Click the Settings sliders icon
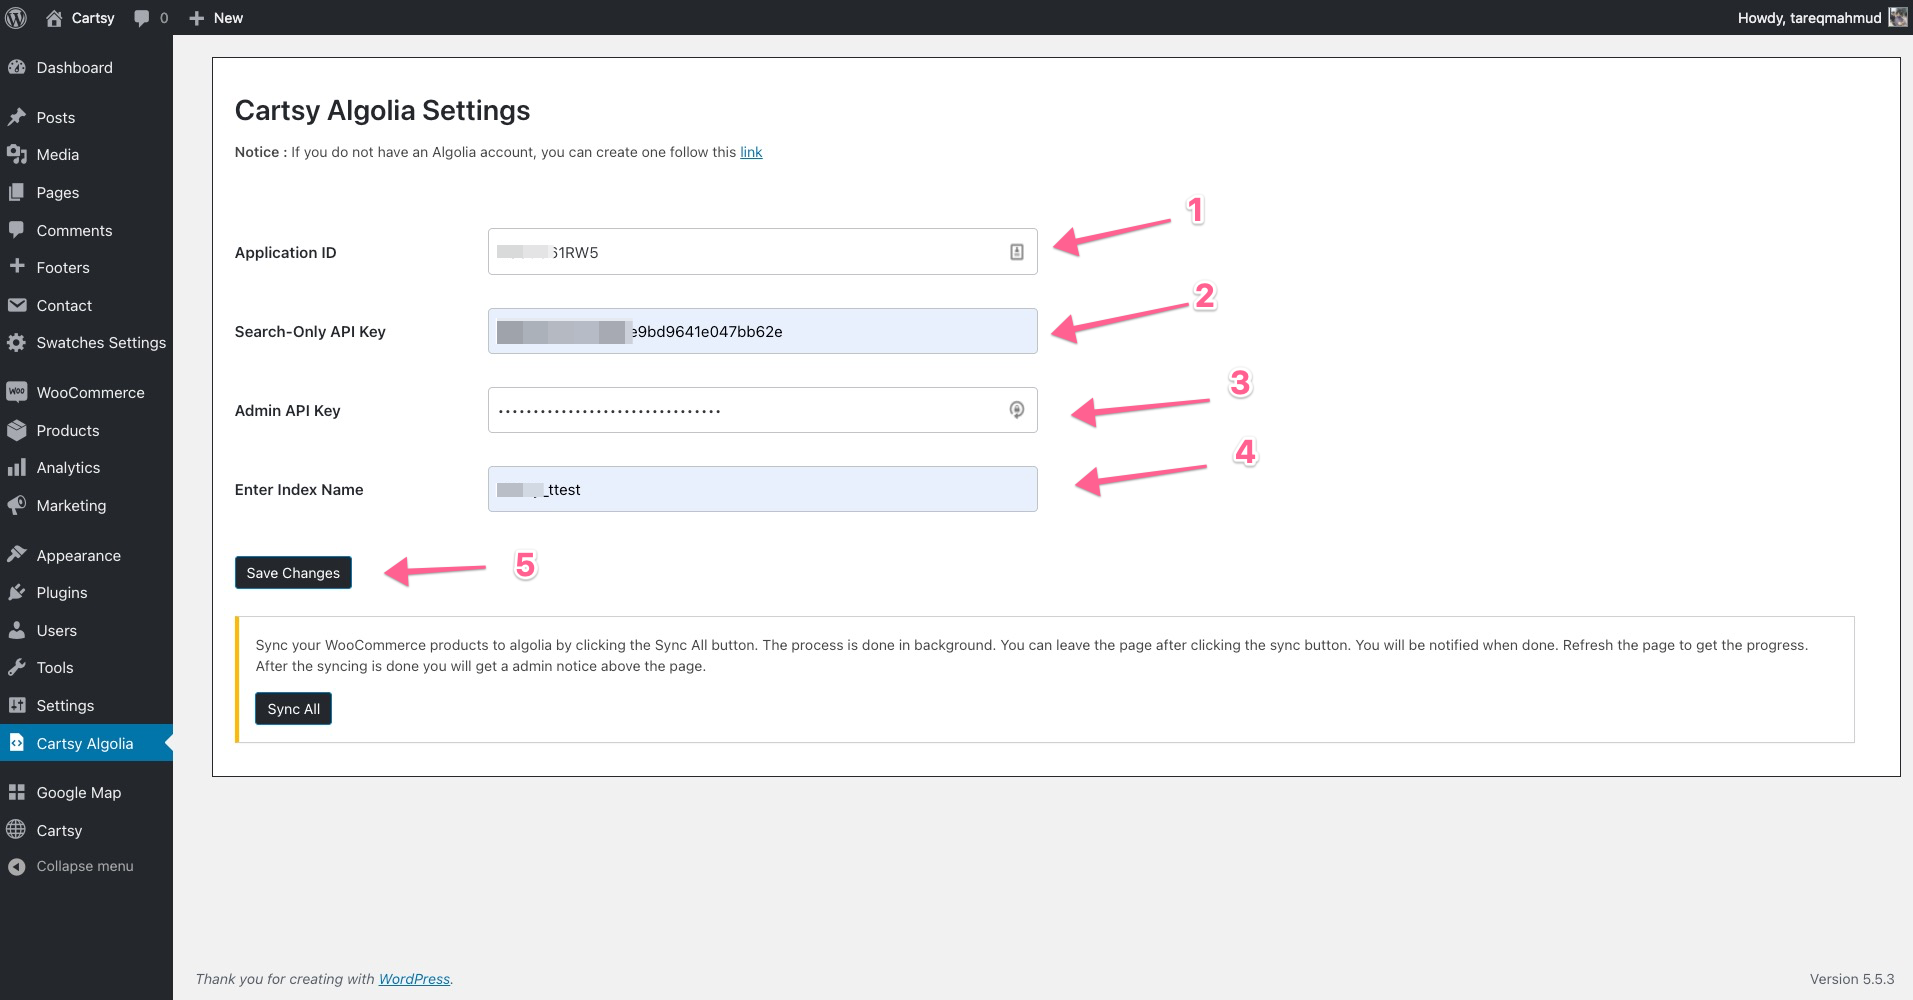Viewport: 1913px width, 1000px height. click(17, 705)
